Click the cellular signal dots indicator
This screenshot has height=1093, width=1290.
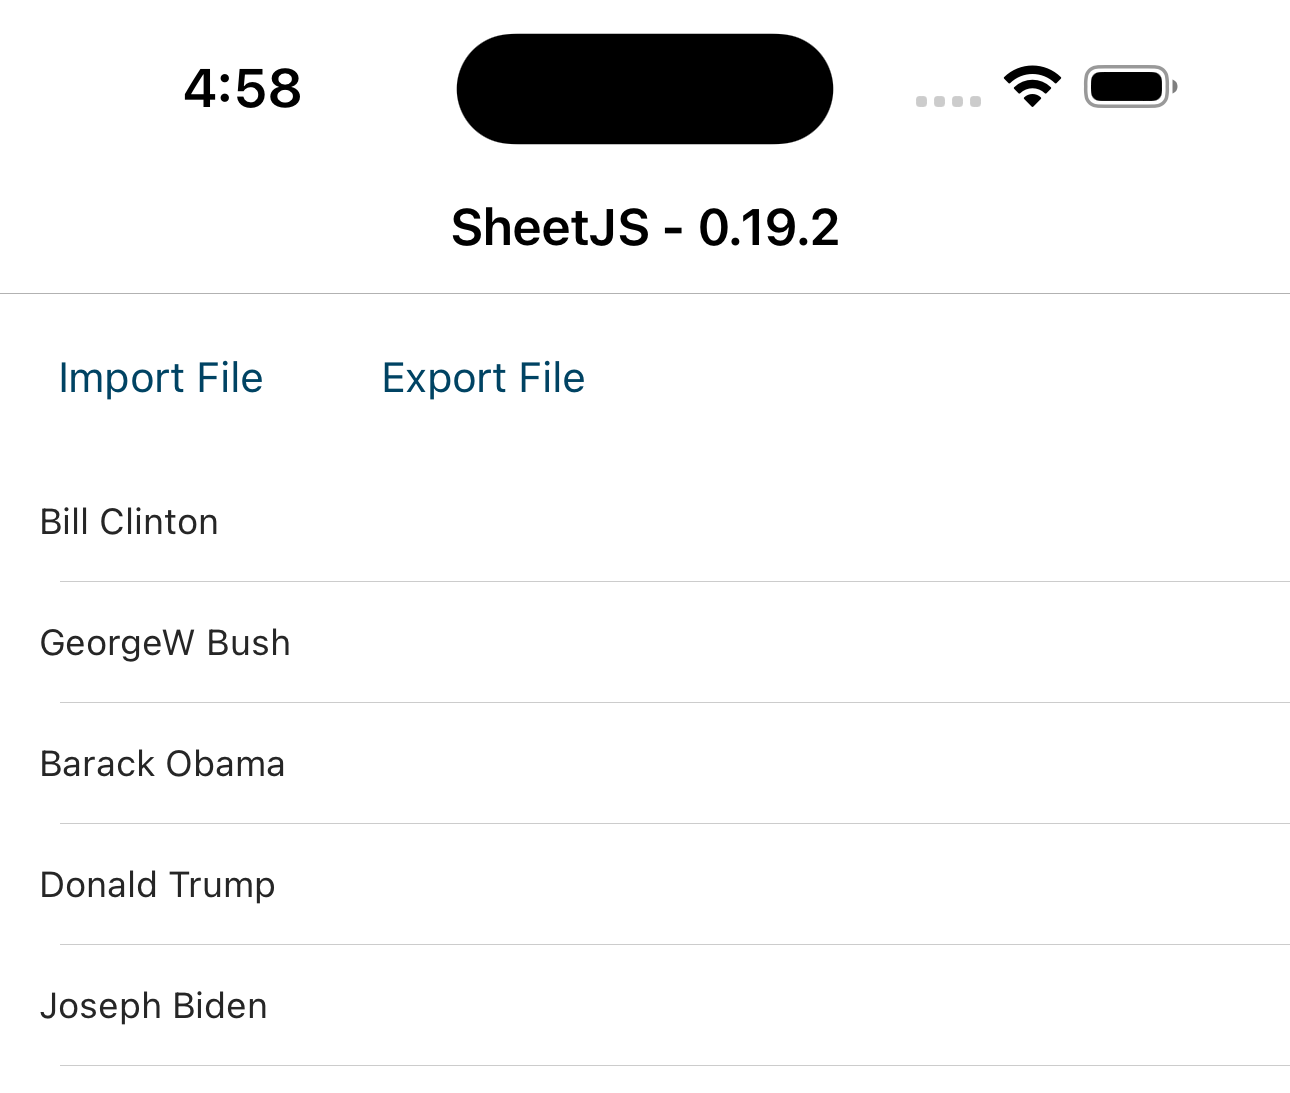coord(948,101)
